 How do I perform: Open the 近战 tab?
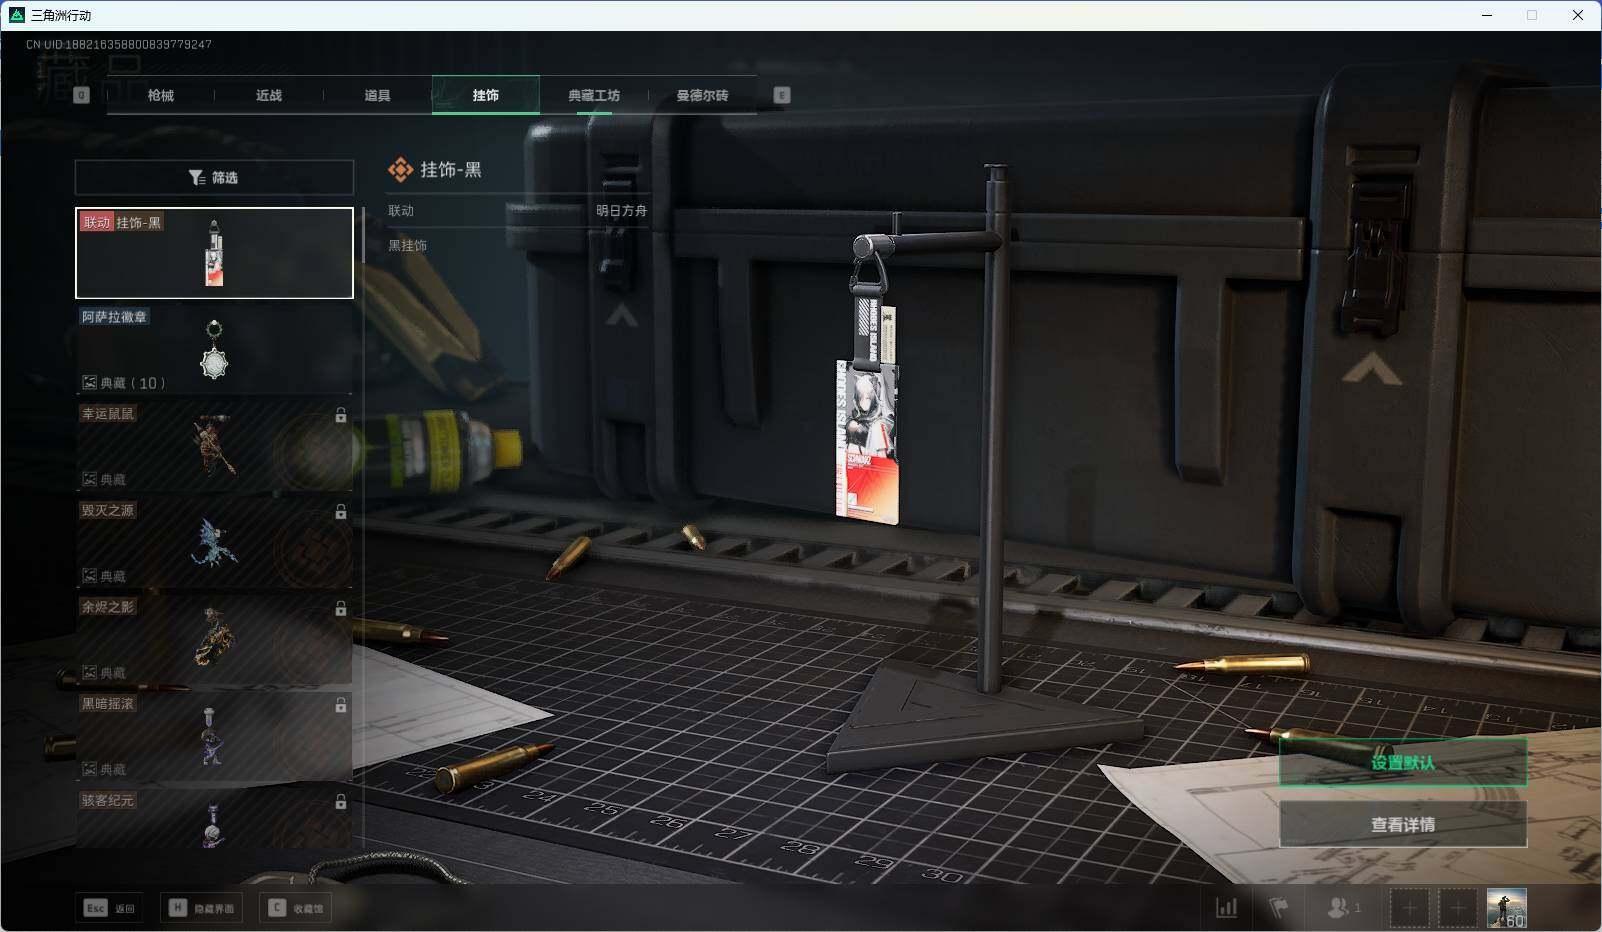click(268, 95)
